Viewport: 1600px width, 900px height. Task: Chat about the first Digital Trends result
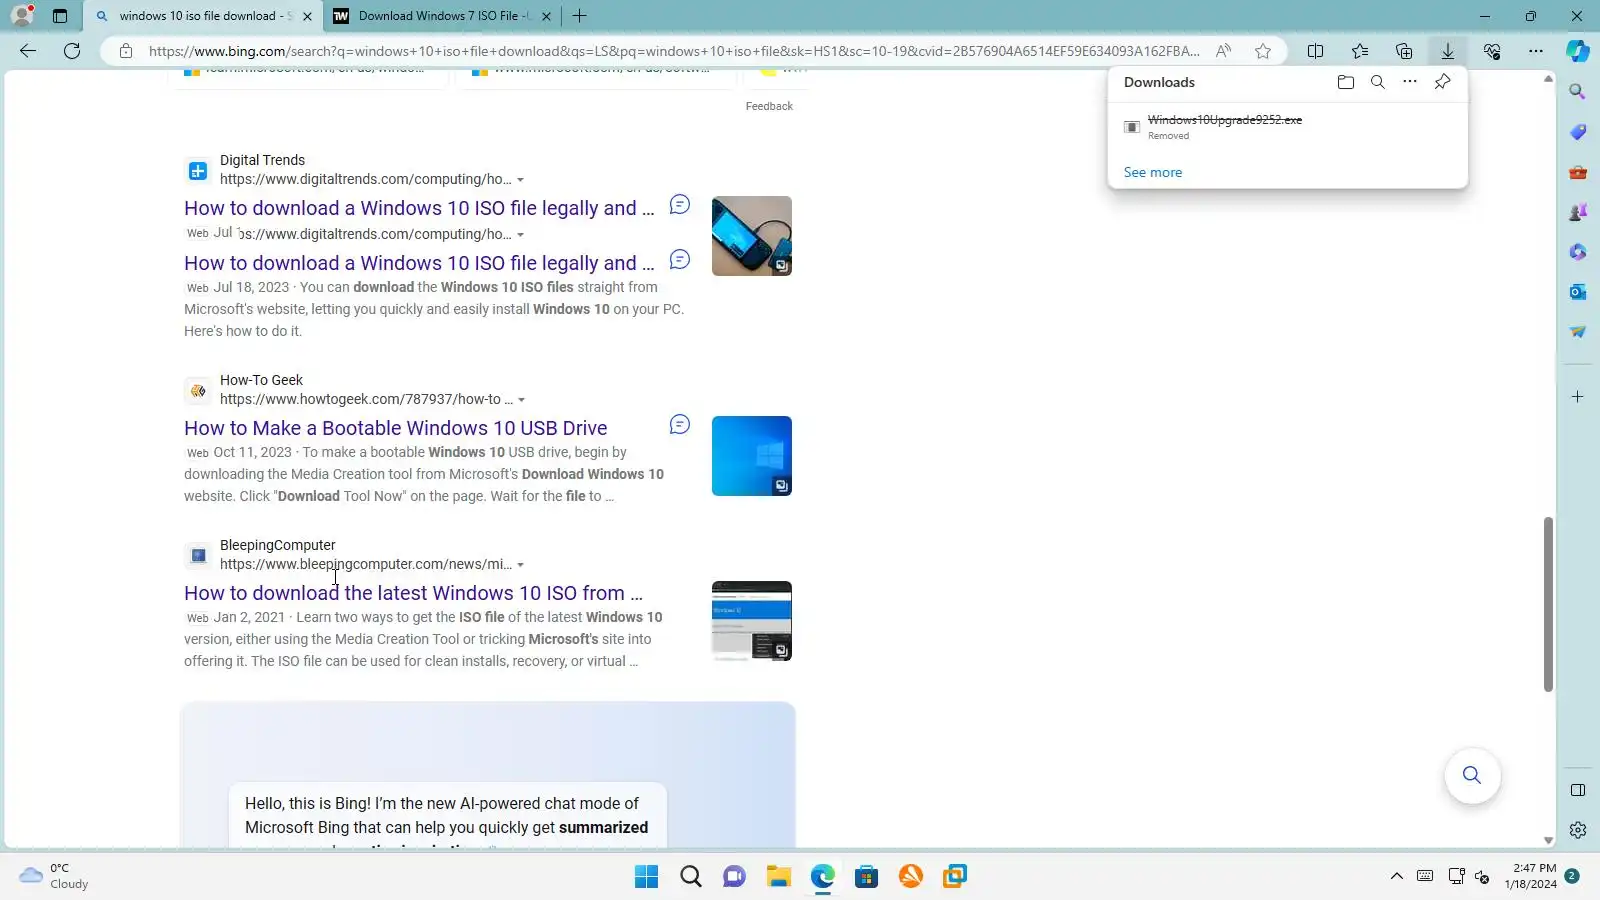click(680, 205)
